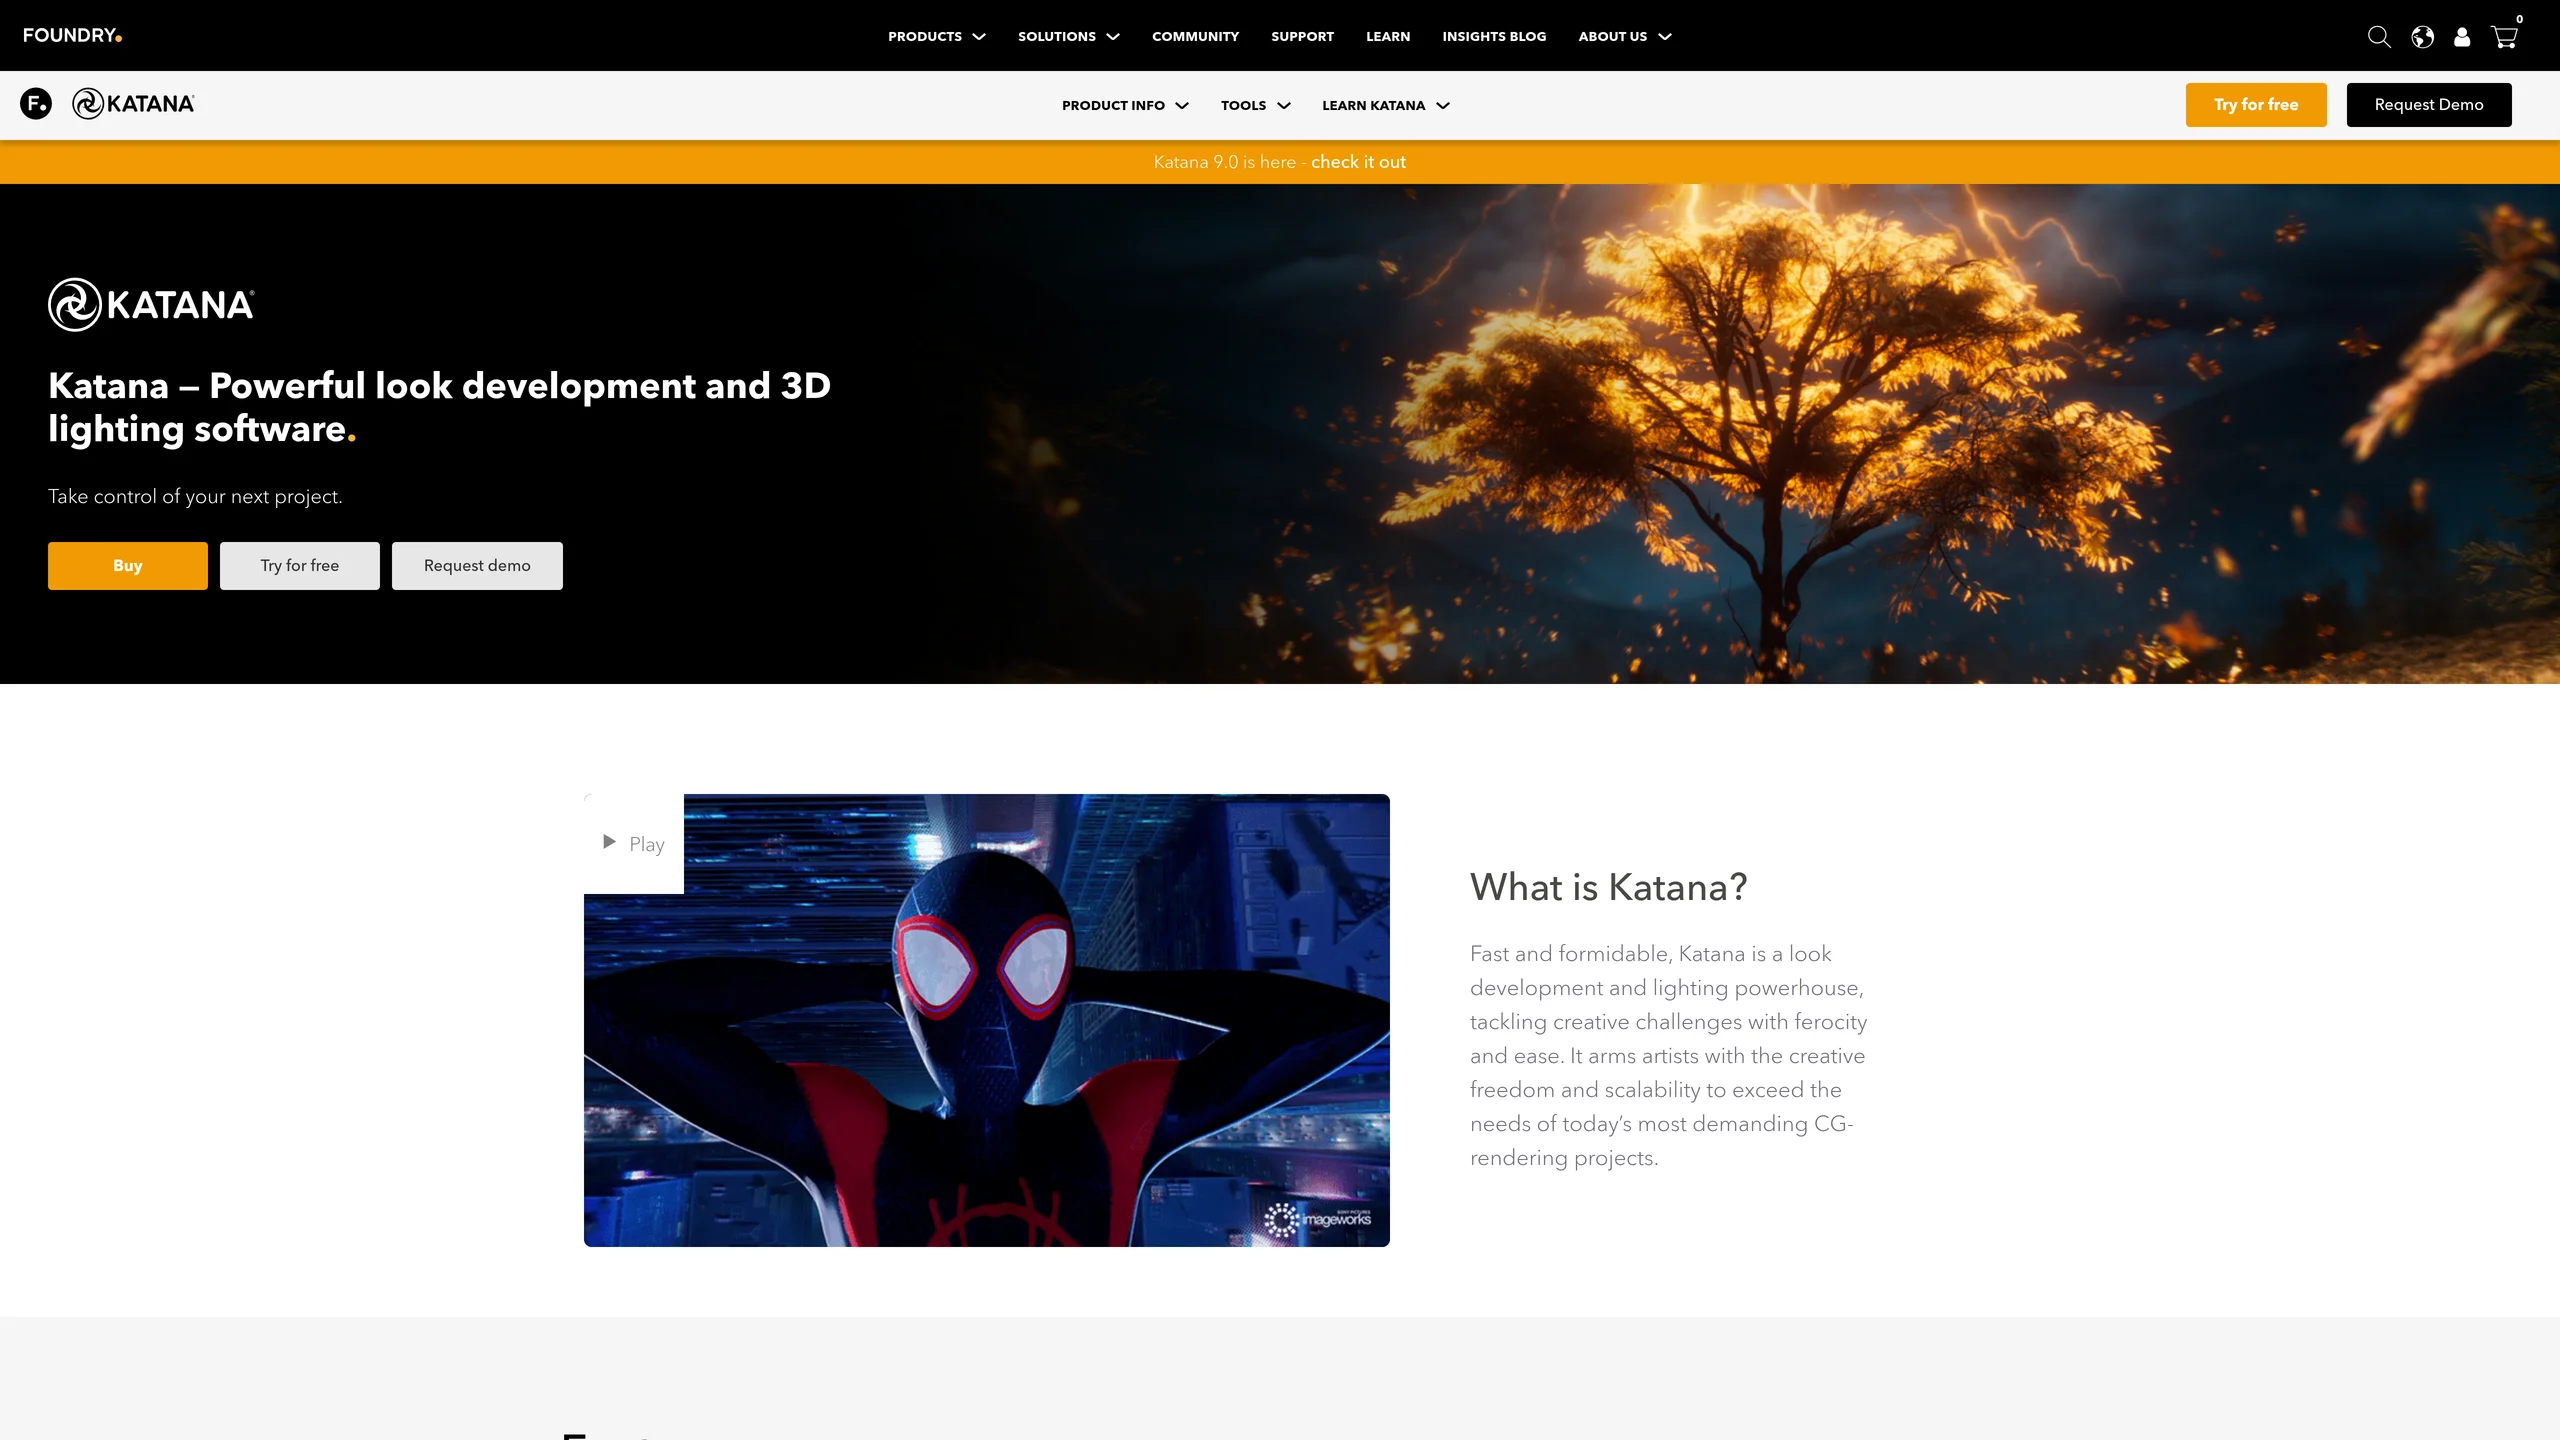Expand the Tools dropdown

pyautogui.click(x=1255, y=105)
